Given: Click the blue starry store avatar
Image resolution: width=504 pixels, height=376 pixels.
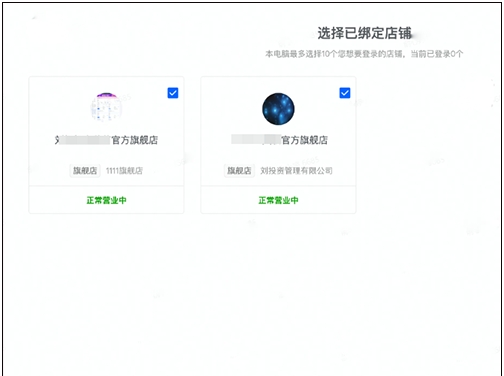Looking at the screenshot, I should point(278,109).
